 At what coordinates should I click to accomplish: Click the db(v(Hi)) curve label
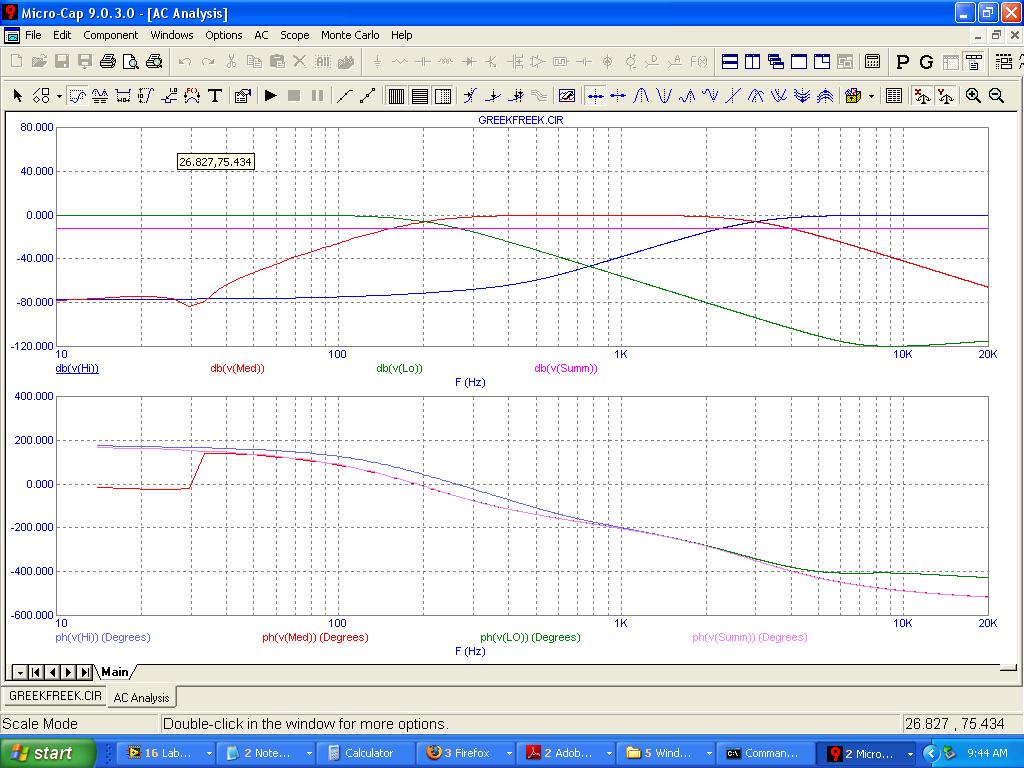click(x=77, y=368)
